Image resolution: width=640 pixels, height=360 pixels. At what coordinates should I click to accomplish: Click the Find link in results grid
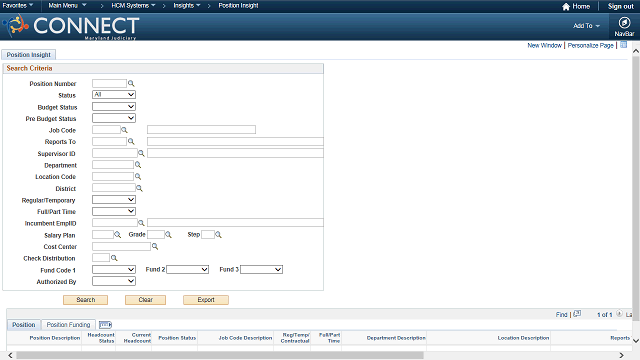(562, 314)
